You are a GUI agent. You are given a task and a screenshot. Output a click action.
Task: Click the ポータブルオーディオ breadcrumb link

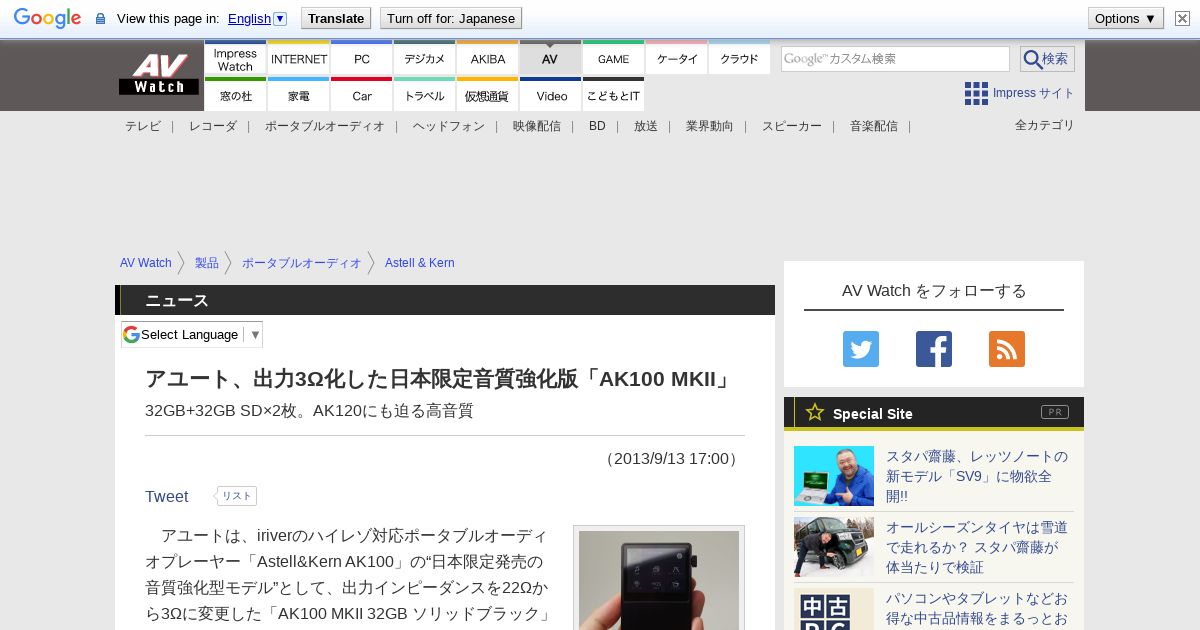pyautogui.click(x=302, y=263)
